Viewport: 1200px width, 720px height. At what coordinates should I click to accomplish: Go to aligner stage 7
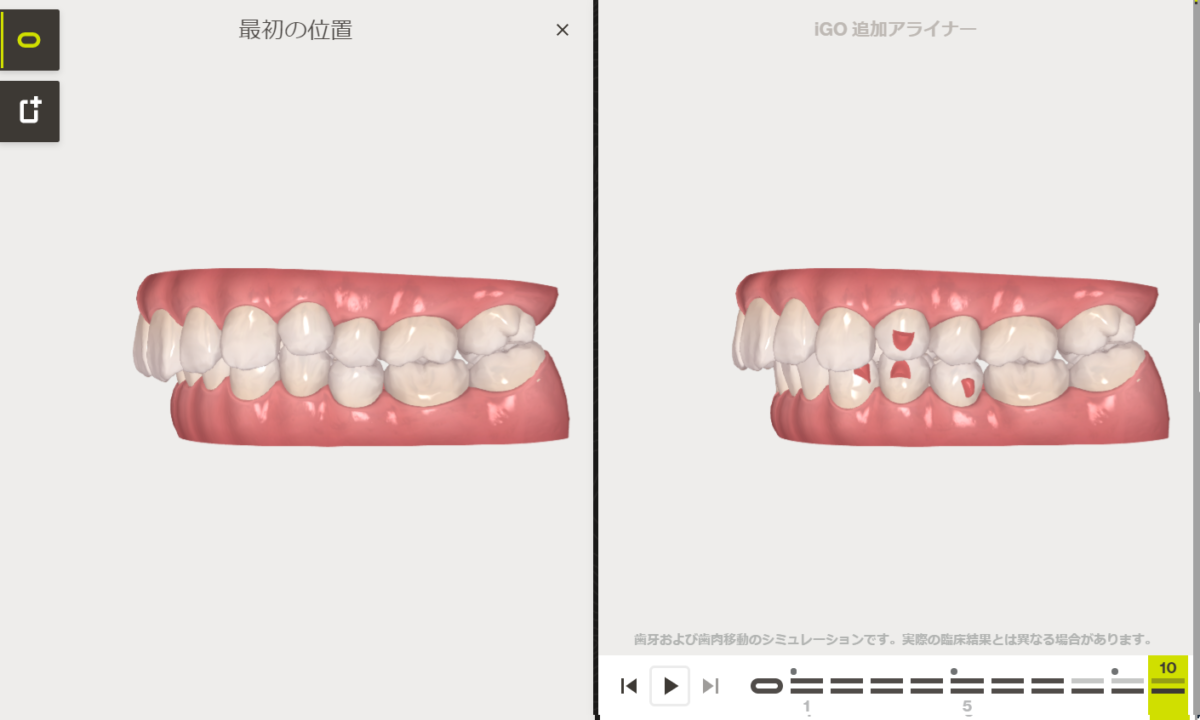pos(1047,686)
